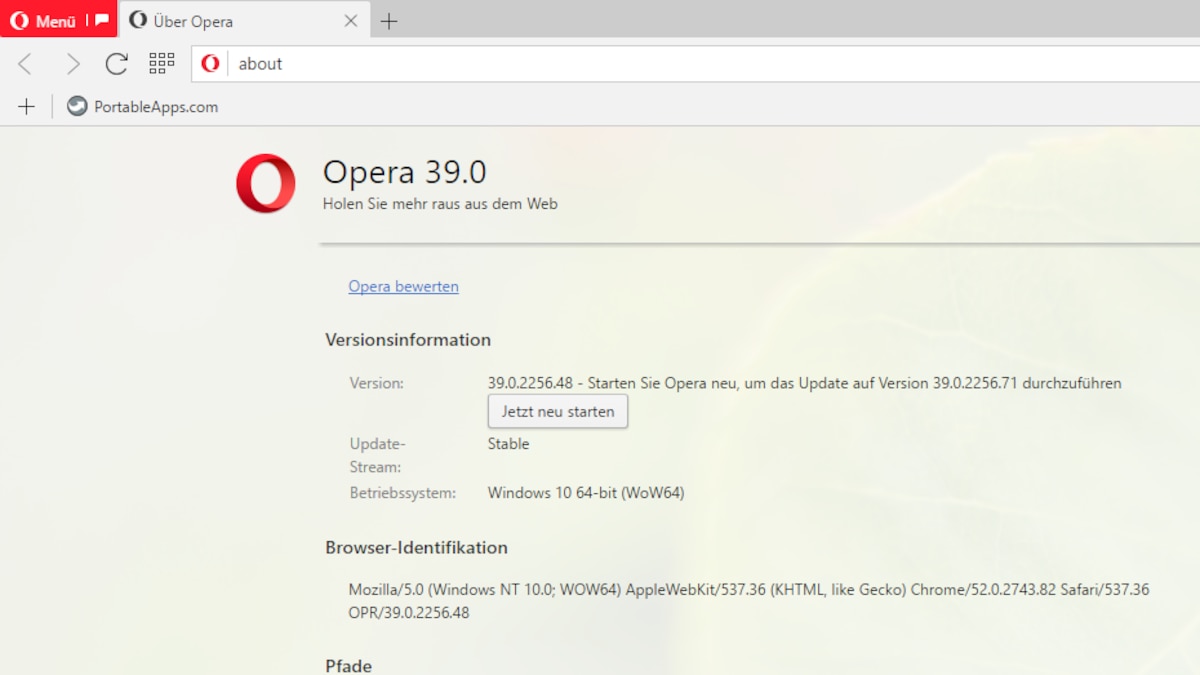The width and height of the screenshot is (1200, 675).
Task: Open Speed Dial grid icon
Action: pyautogui.click(x=161, y=64)
